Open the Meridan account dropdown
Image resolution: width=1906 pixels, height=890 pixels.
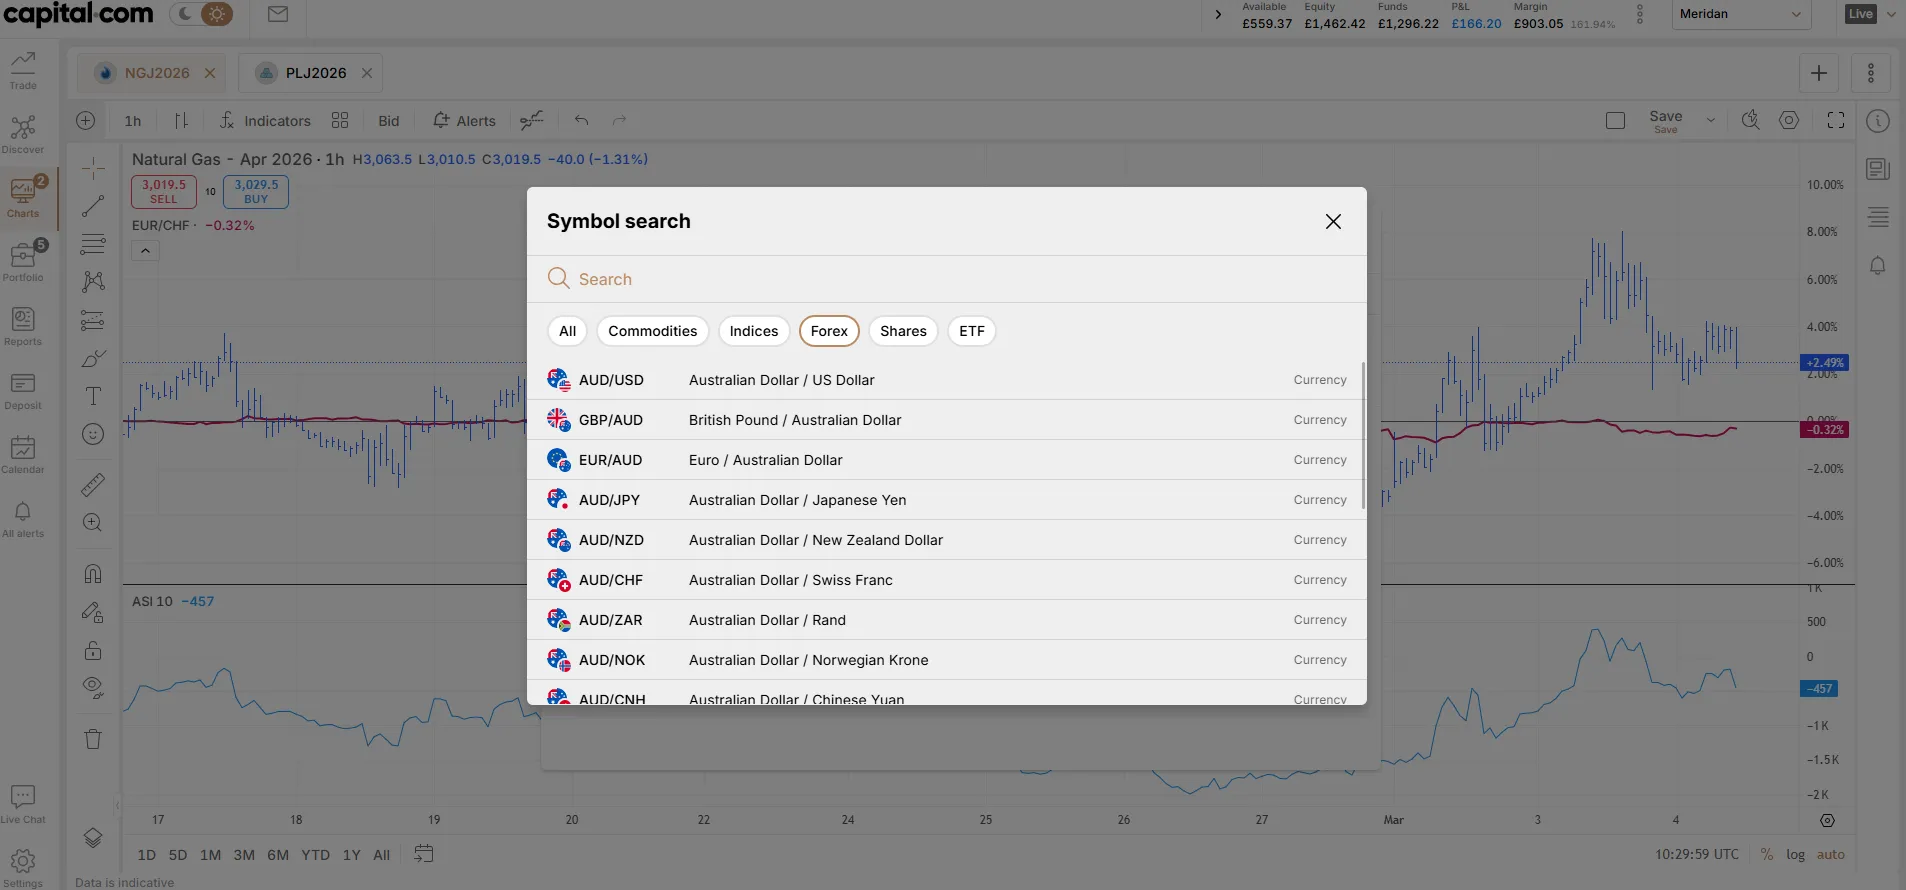coord(1741,14)
